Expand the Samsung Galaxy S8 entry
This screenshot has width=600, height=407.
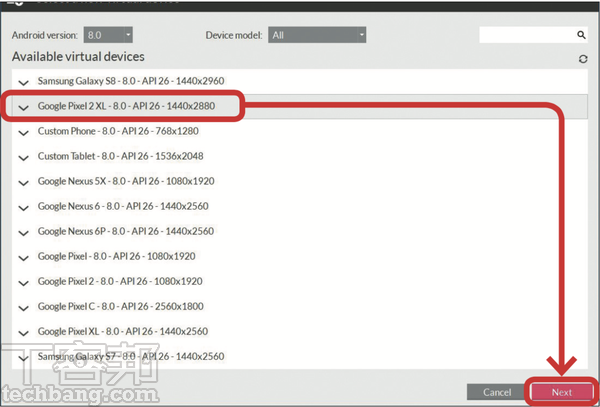24,82
